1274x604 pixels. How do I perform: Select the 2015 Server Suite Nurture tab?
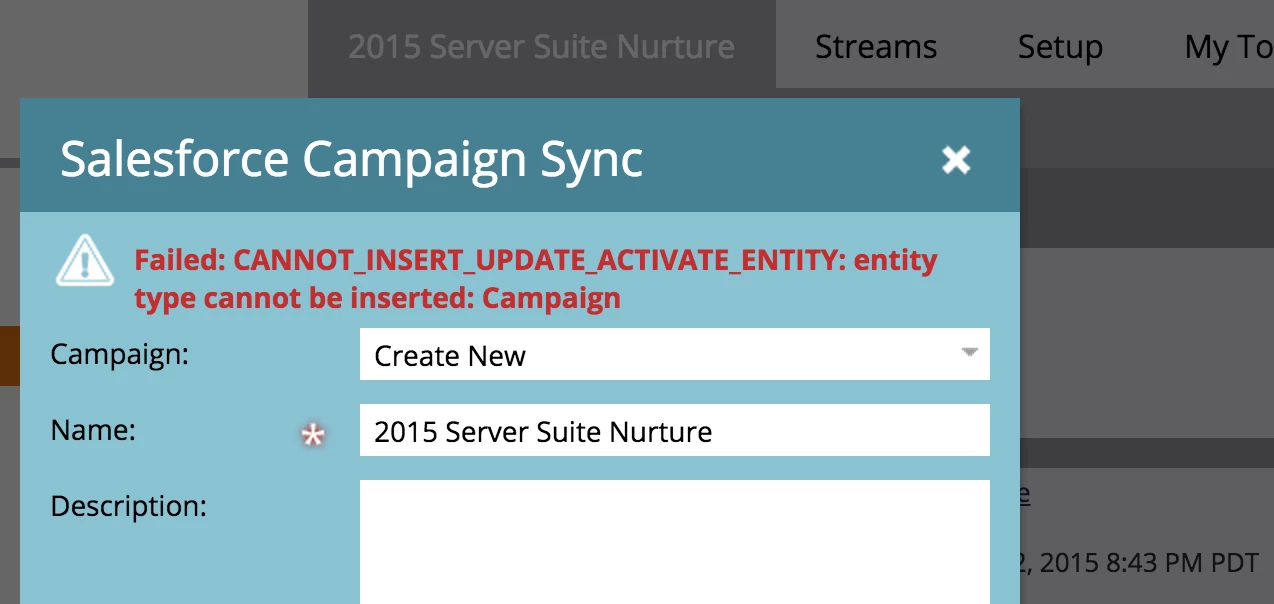(541, 47)
